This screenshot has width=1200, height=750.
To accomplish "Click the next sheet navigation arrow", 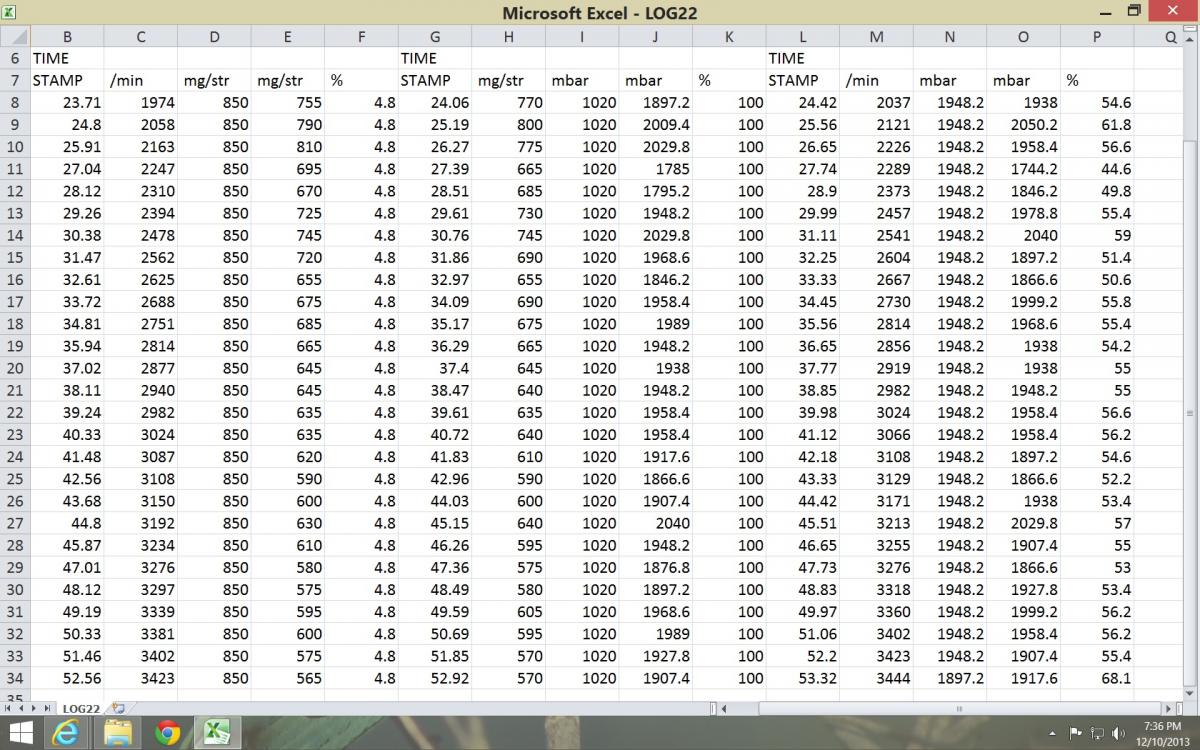I will point(32,708).
